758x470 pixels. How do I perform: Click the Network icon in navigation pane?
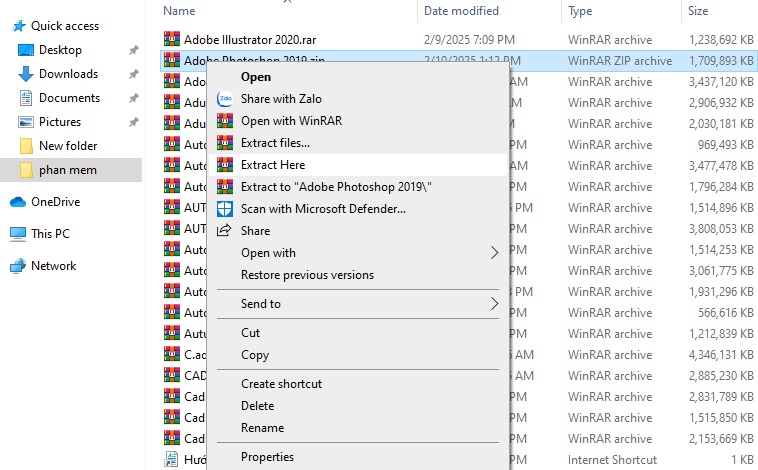point(17,266)
